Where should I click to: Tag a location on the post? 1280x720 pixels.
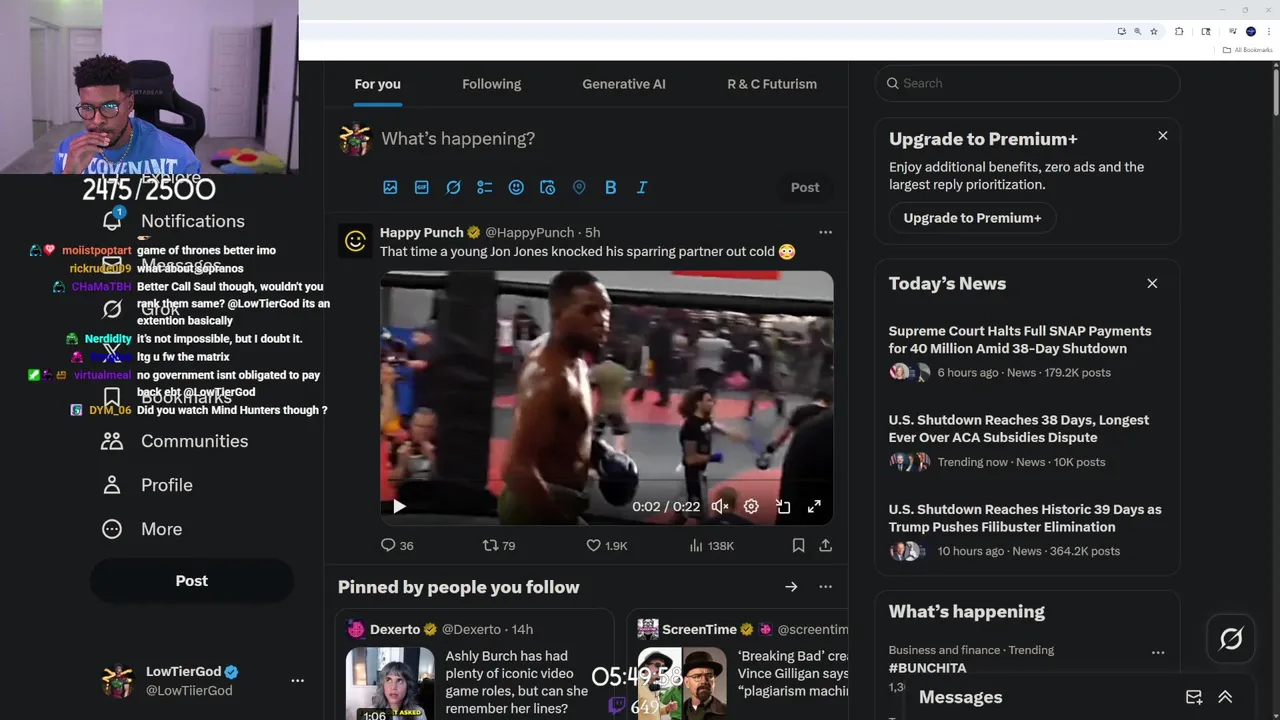(579, 187)
